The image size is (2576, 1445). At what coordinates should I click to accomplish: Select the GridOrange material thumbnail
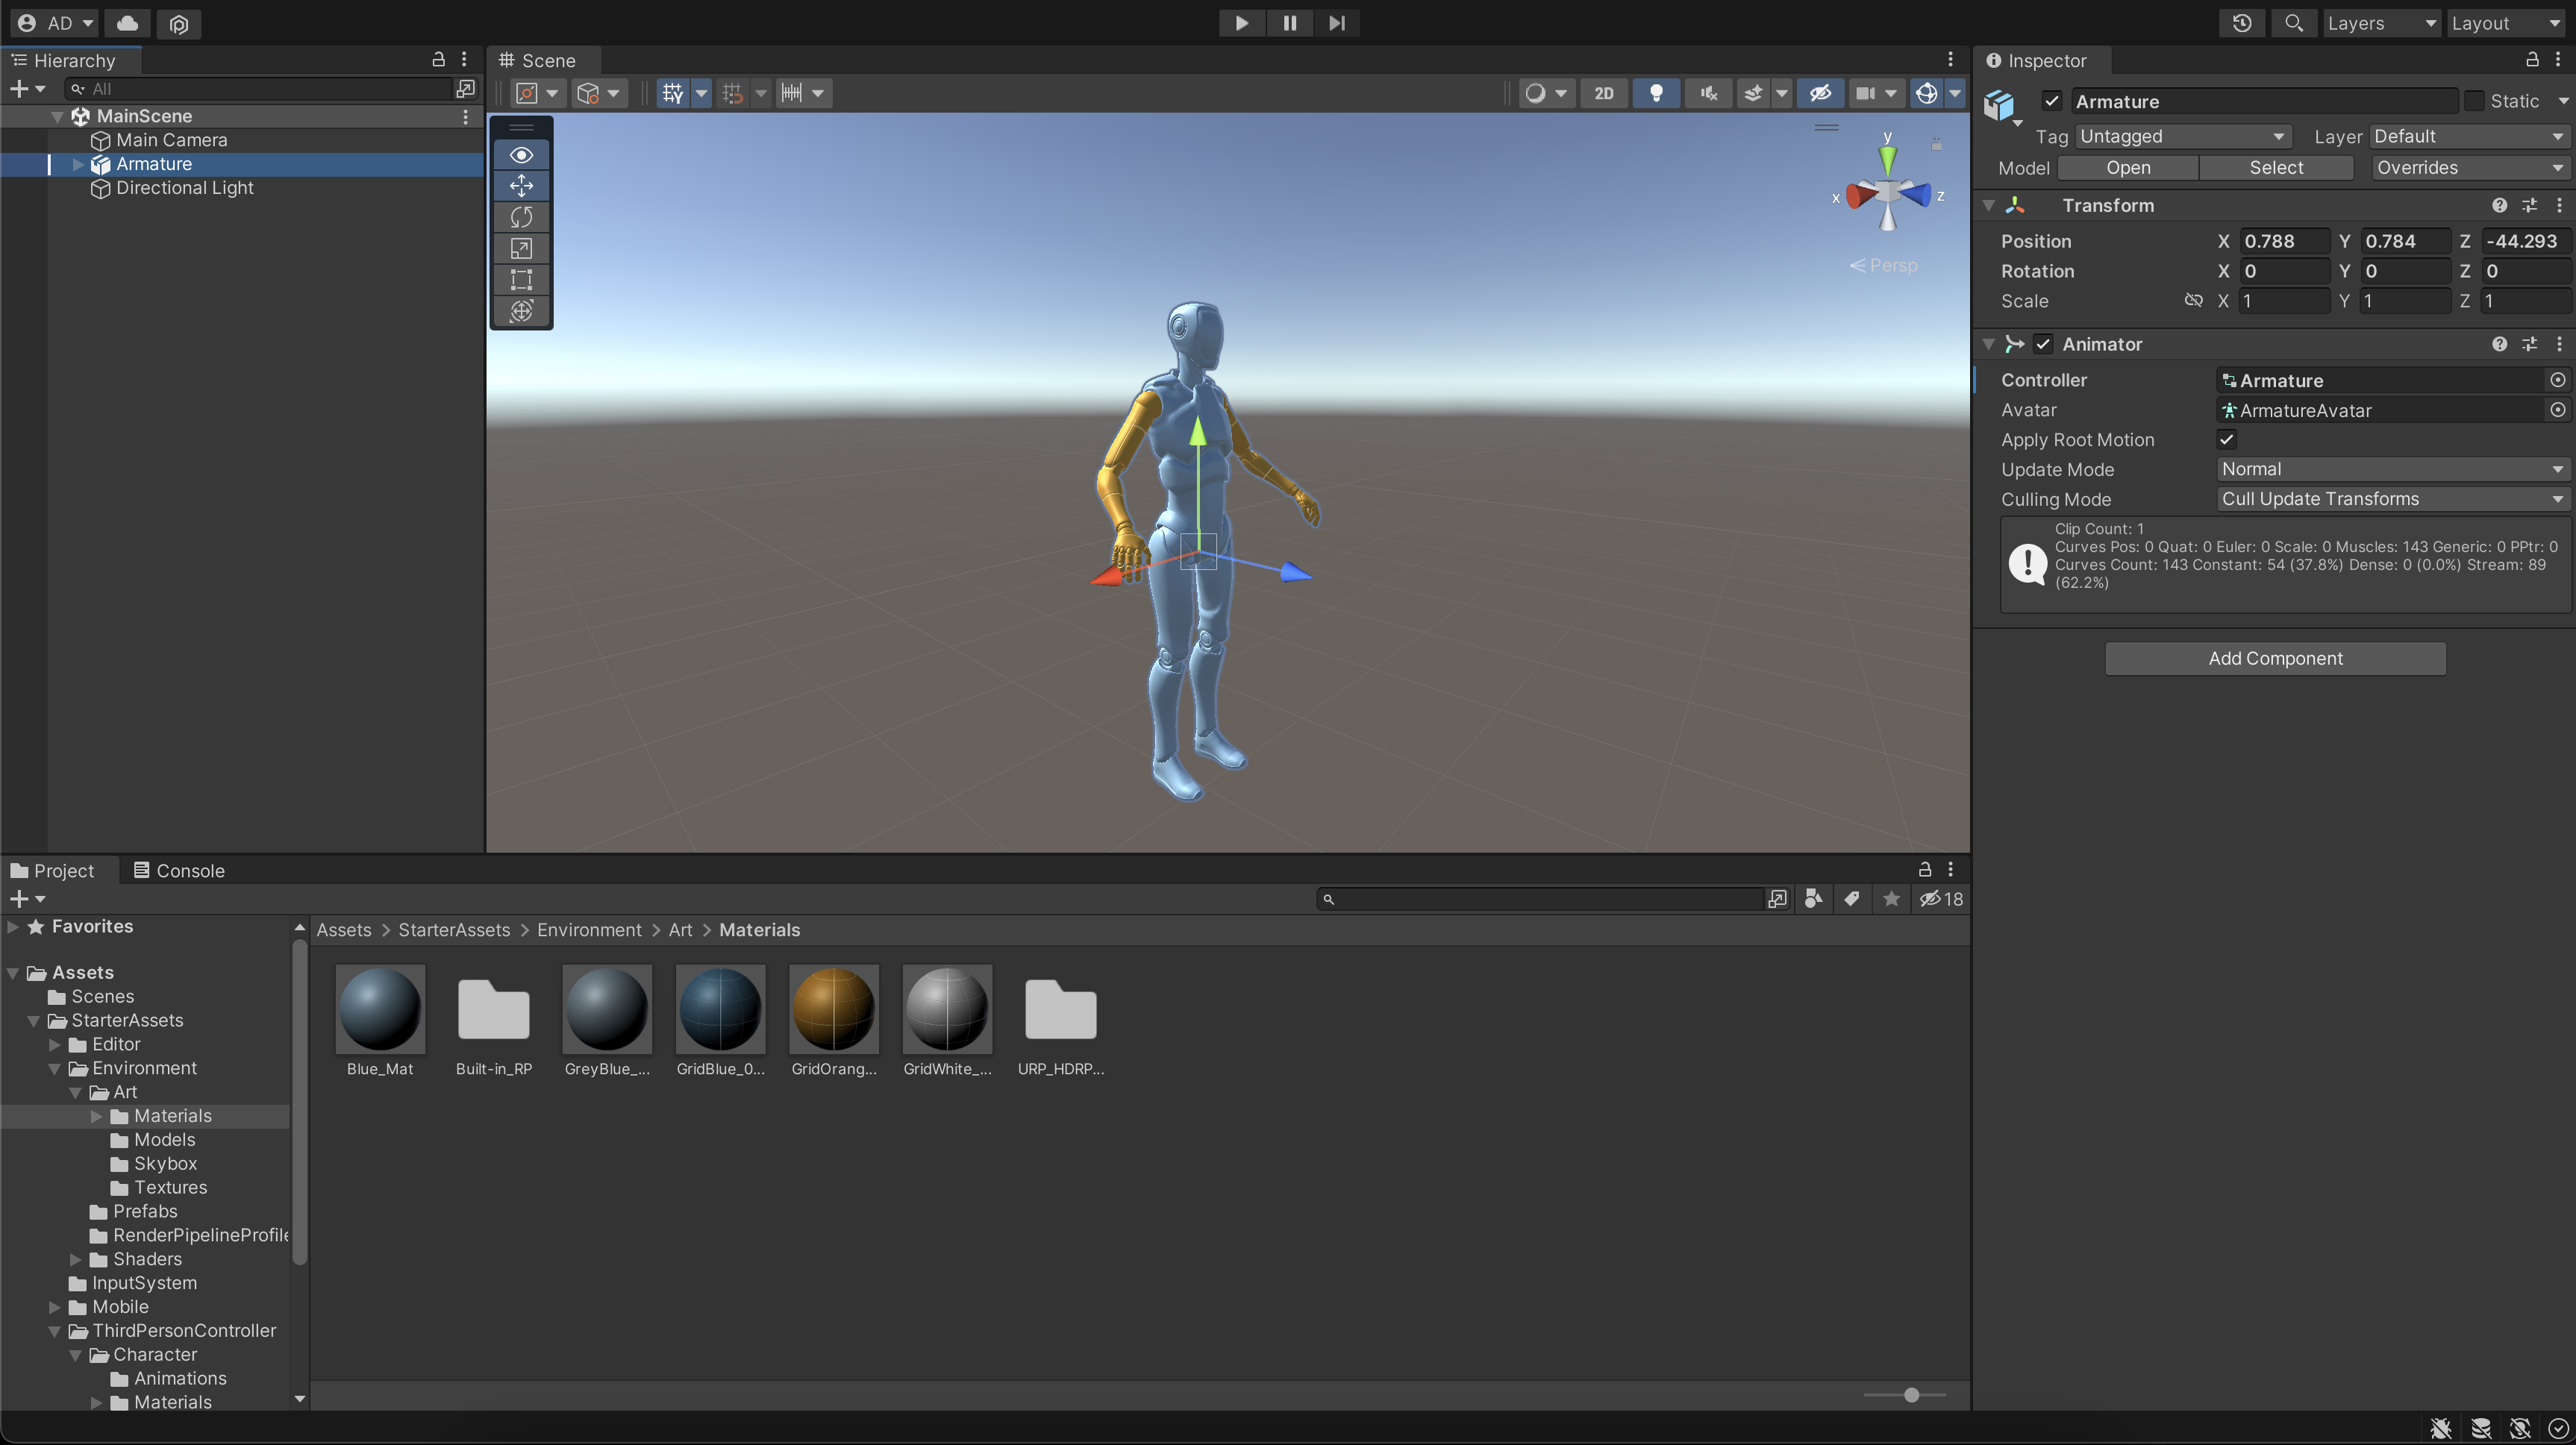(x=833, y=1009)
